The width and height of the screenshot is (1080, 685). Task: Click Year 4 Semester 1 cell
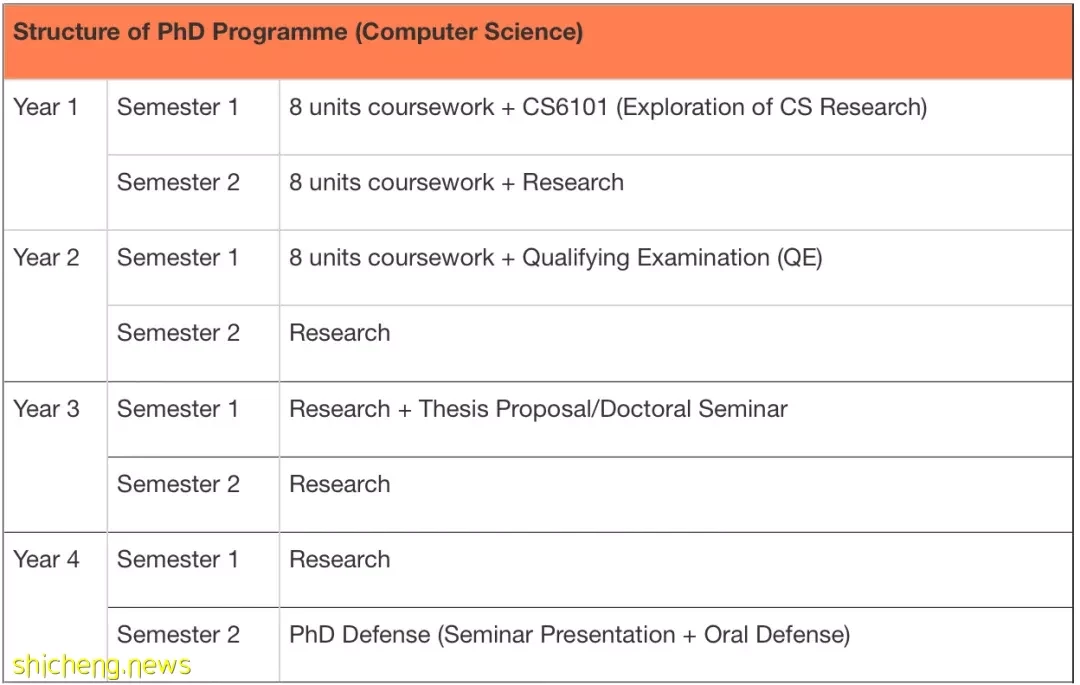(x=194, y=569)
